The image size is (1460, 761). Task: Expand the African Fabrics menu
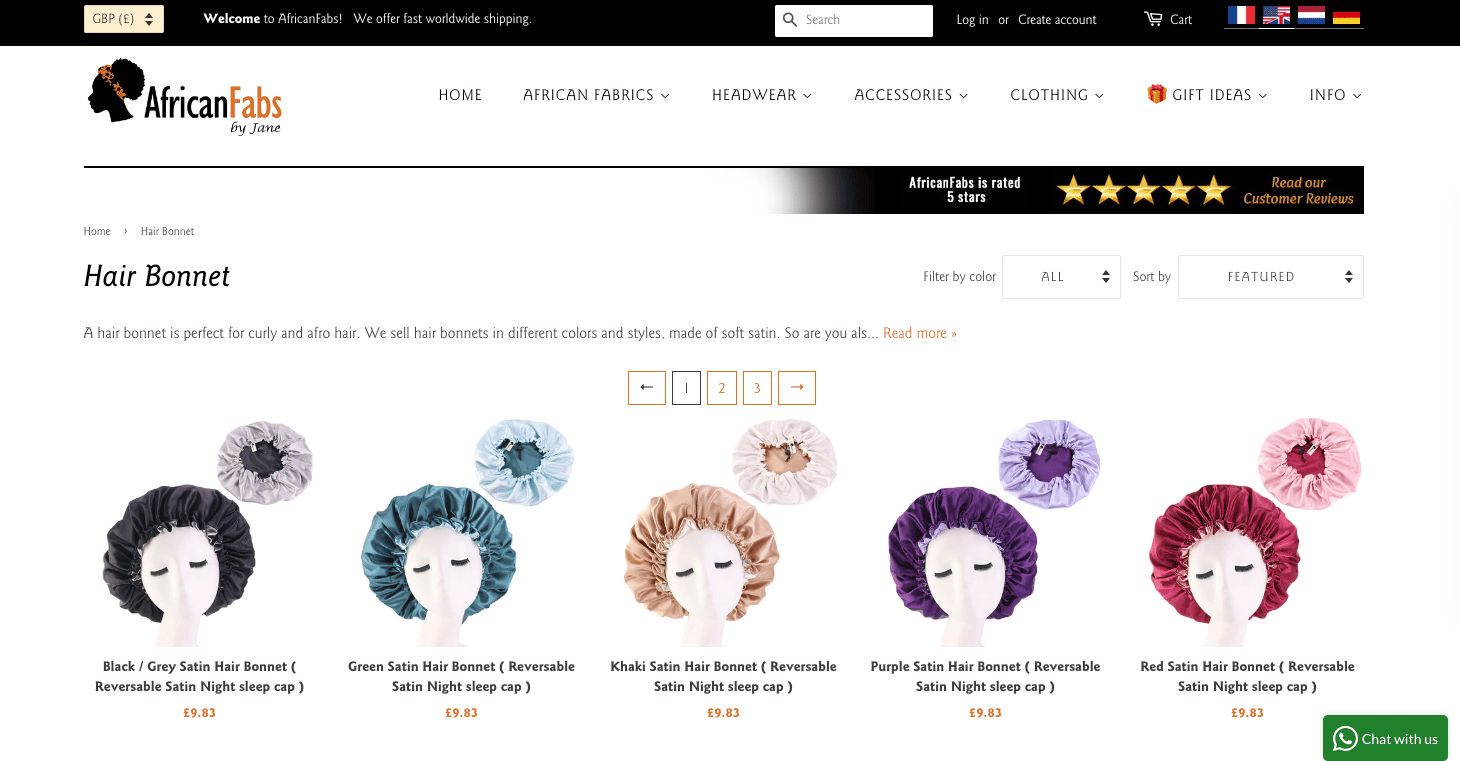(596, 95)
